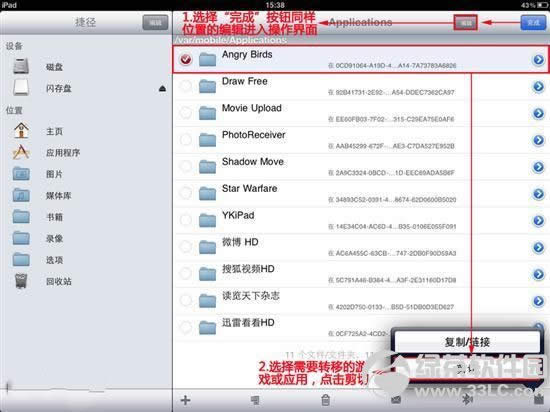Click the 微博 HD folder icon
This screenshot has width=550, height=412.
tap(207, 247)
